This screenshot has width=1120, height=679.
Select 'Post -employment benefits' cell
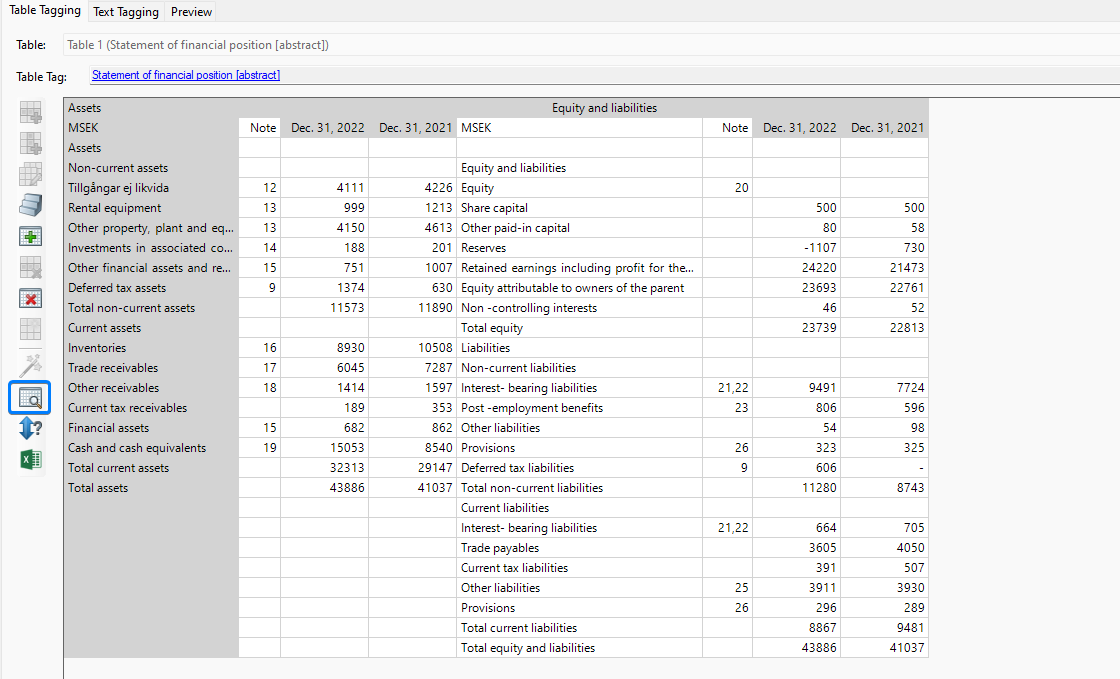(x=579, y=408)
